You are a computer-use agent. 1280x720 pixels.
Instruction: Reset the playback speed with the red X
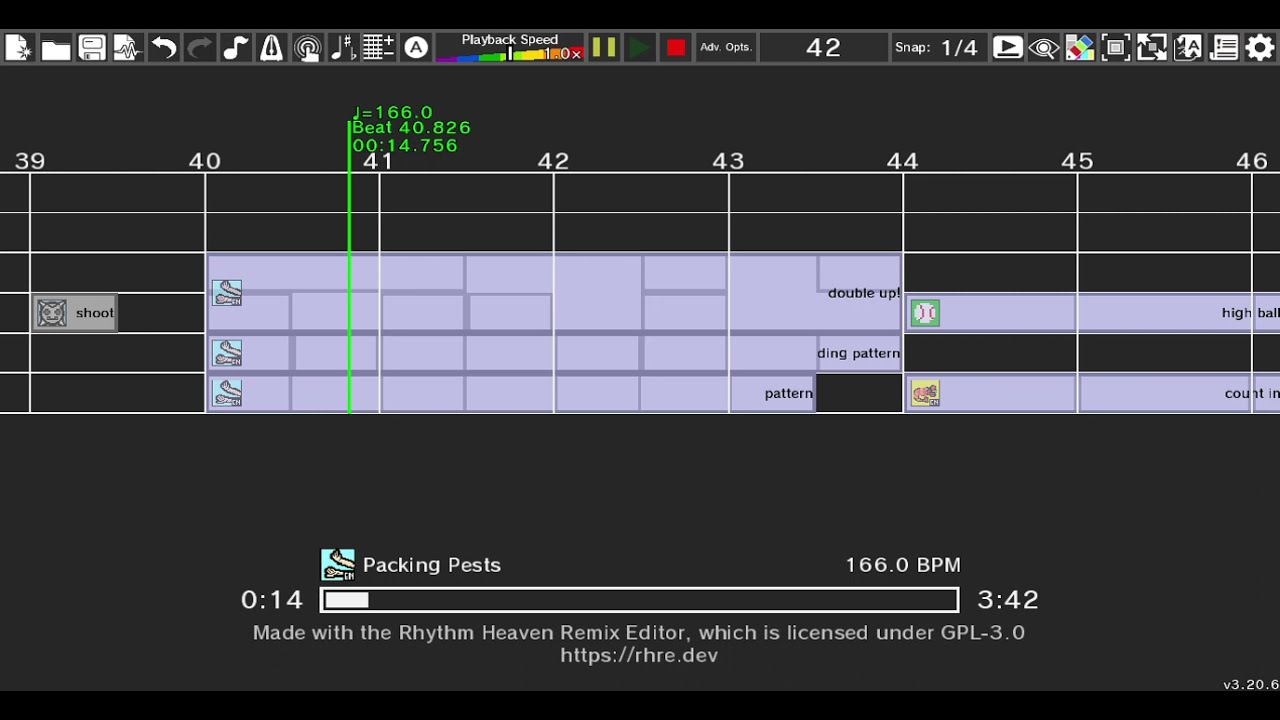[576, 54]
